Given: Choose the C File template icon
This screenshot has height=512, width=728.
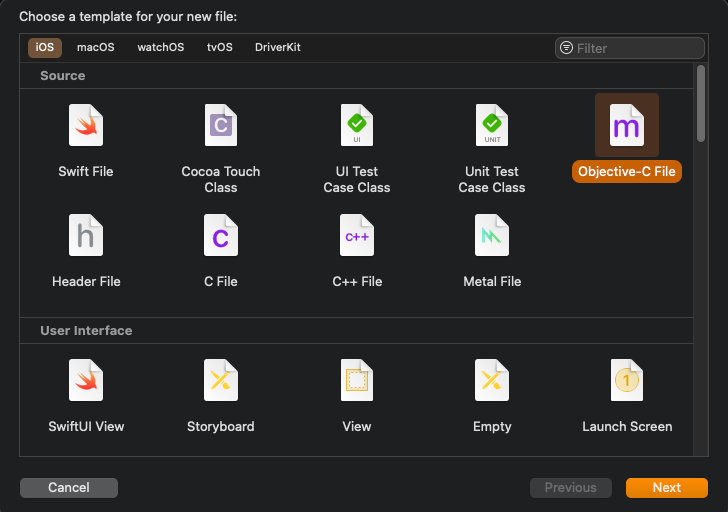Looking at the screenshot, I should pos(221,235).
